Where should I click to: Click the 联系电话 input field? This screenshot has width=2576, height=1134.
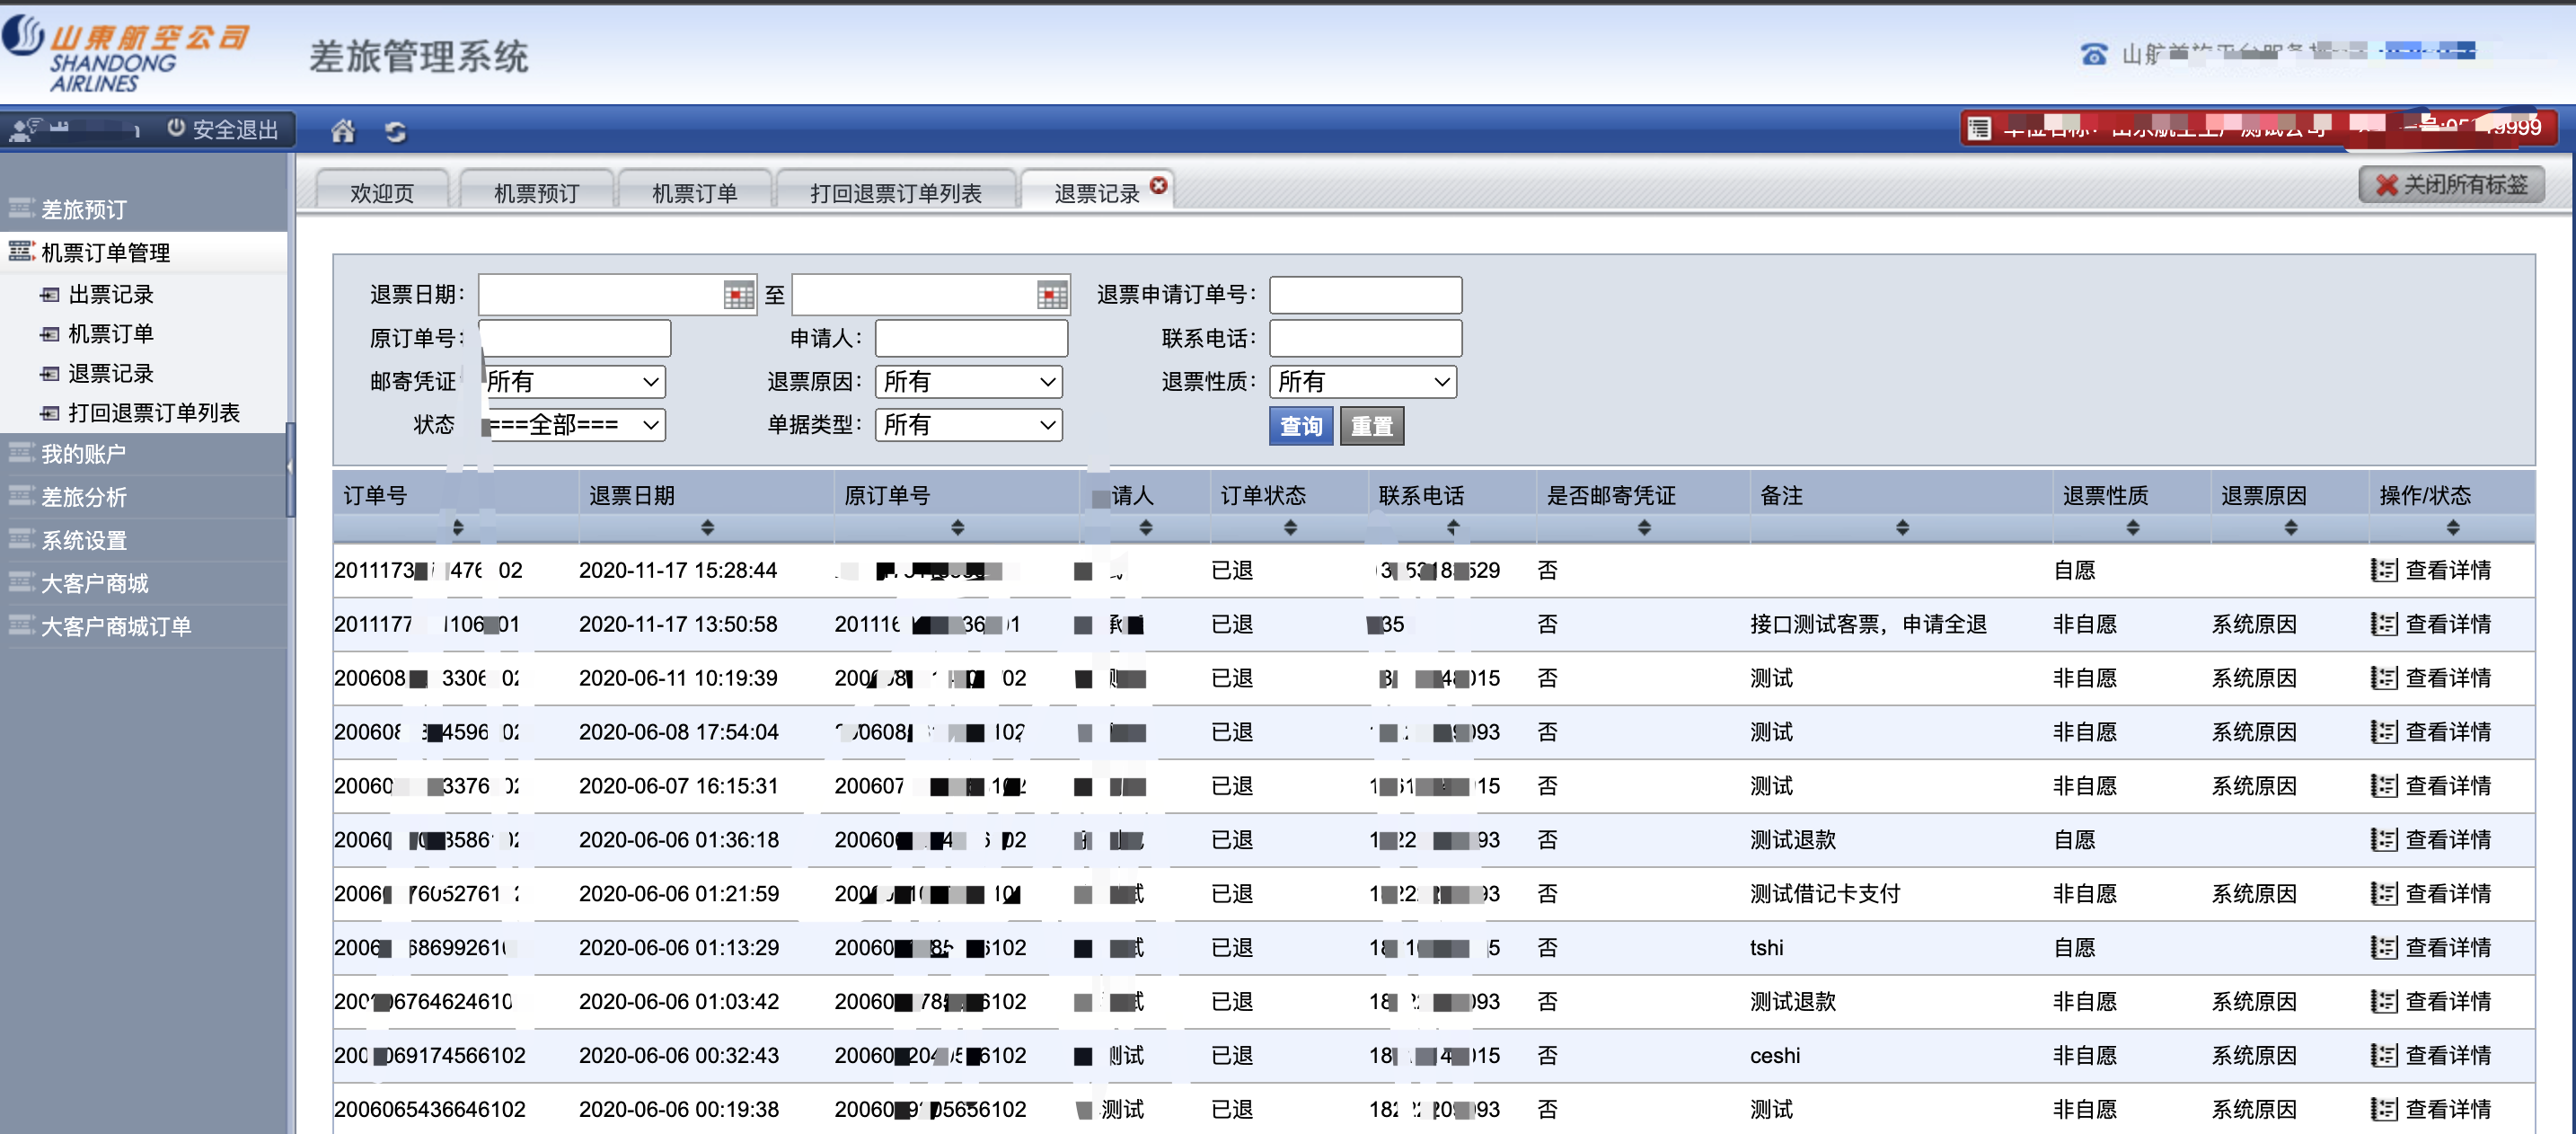point(1365,338)
